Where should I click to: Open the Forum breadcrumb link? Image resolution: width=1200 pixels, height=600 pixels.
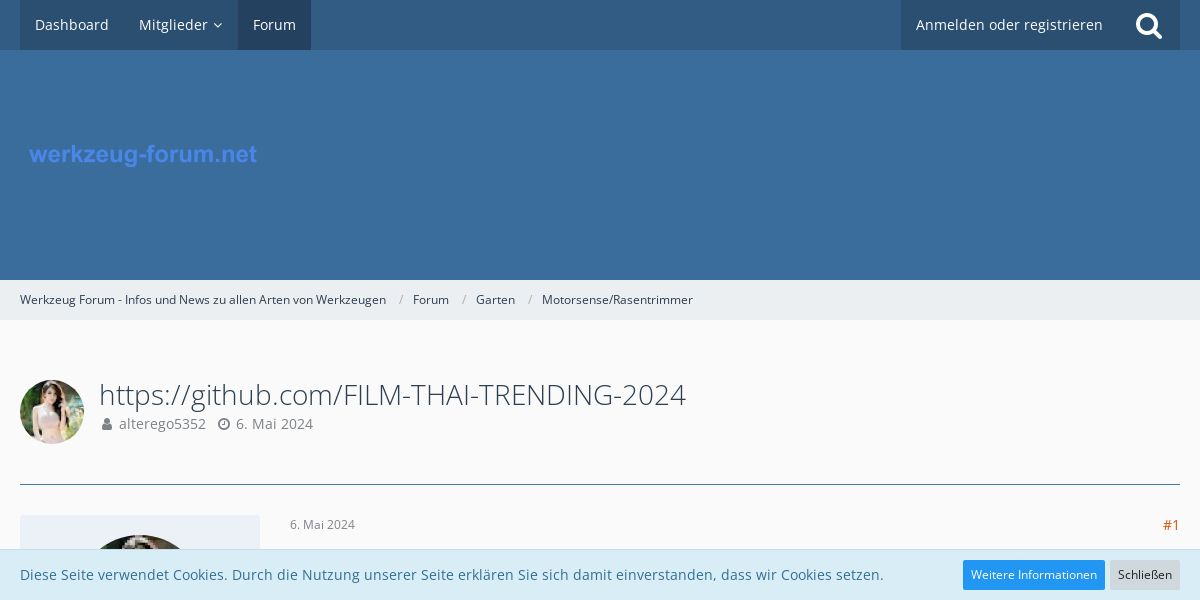click(x=431, y=300)
